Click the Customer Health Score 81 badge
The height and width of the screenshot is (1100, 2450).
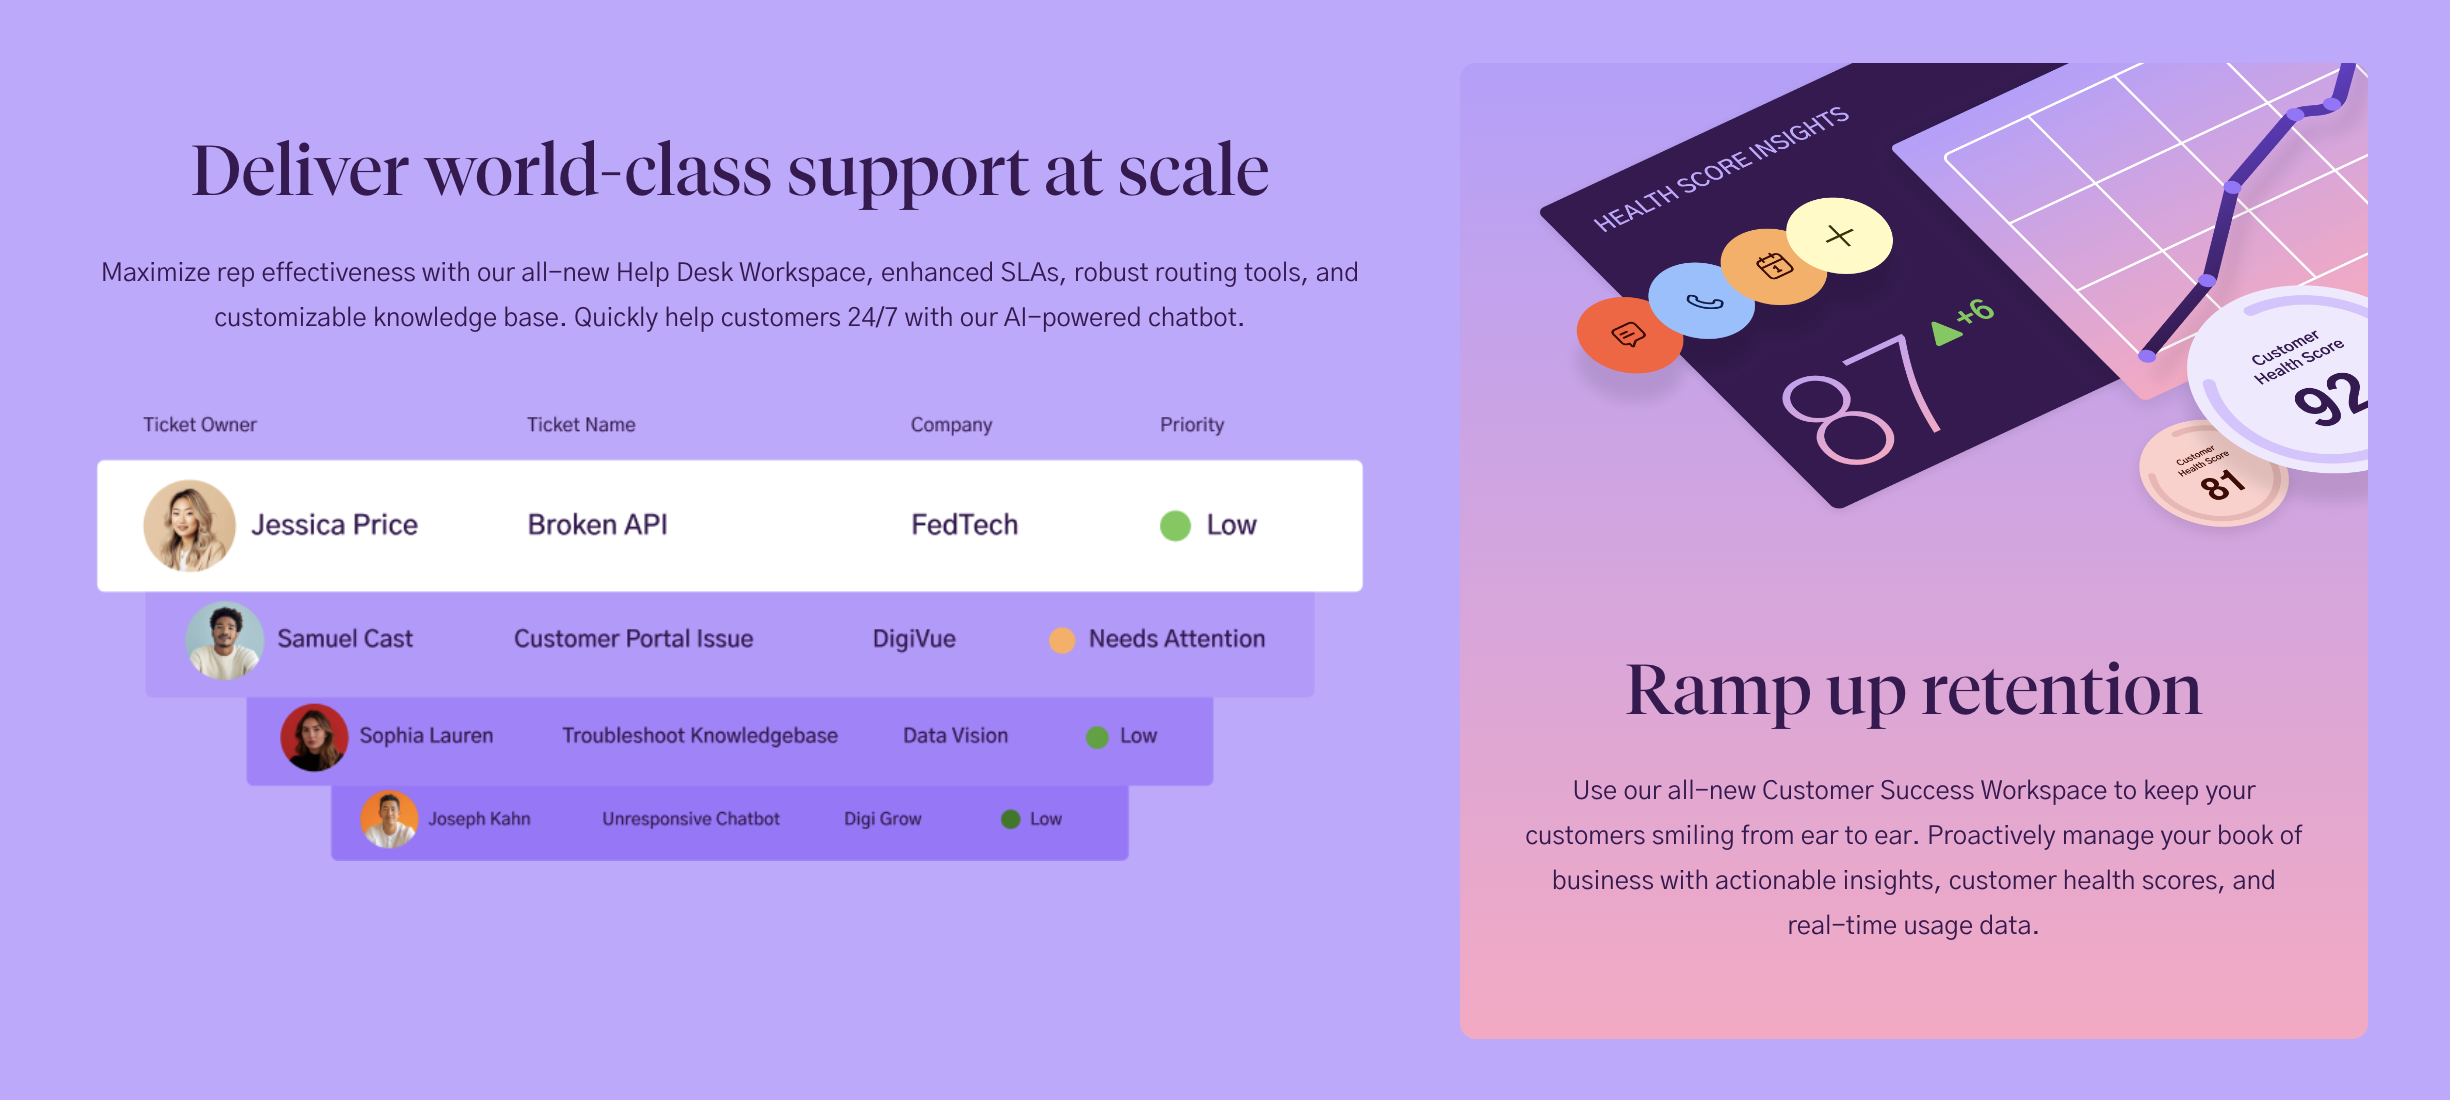[x=2213, y=473]
